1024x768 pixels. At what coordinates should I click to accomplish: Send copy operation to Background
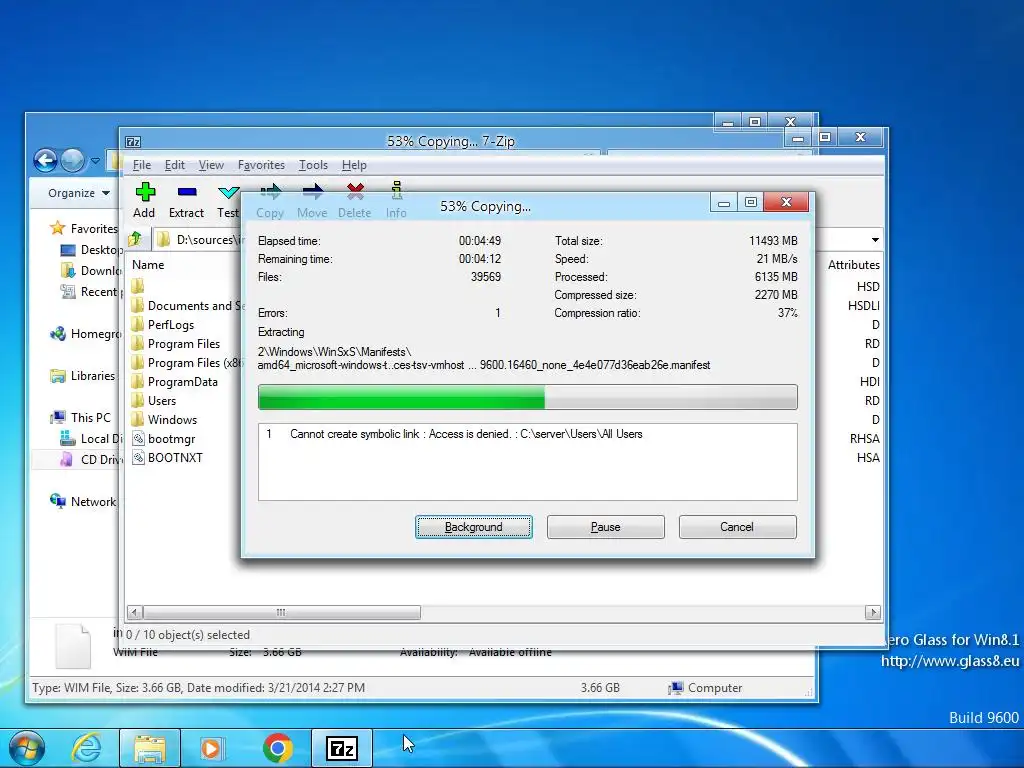point(473,527)
